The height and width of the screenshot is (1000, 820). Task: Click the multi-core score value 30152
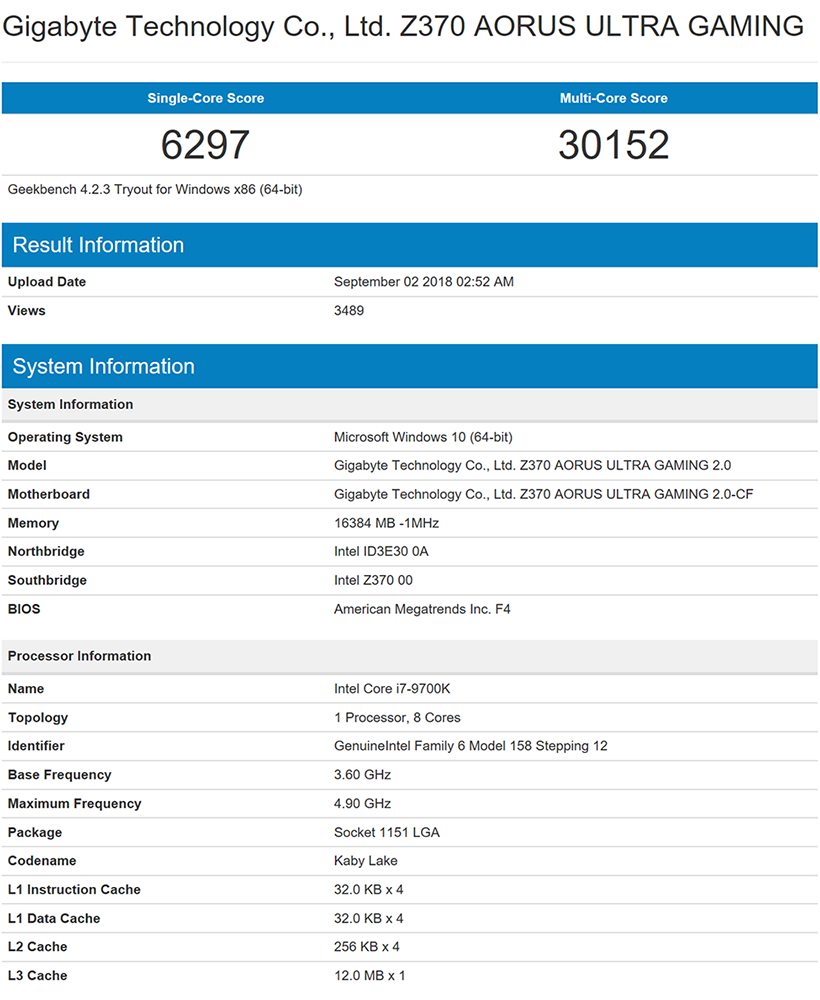(613, 145)
